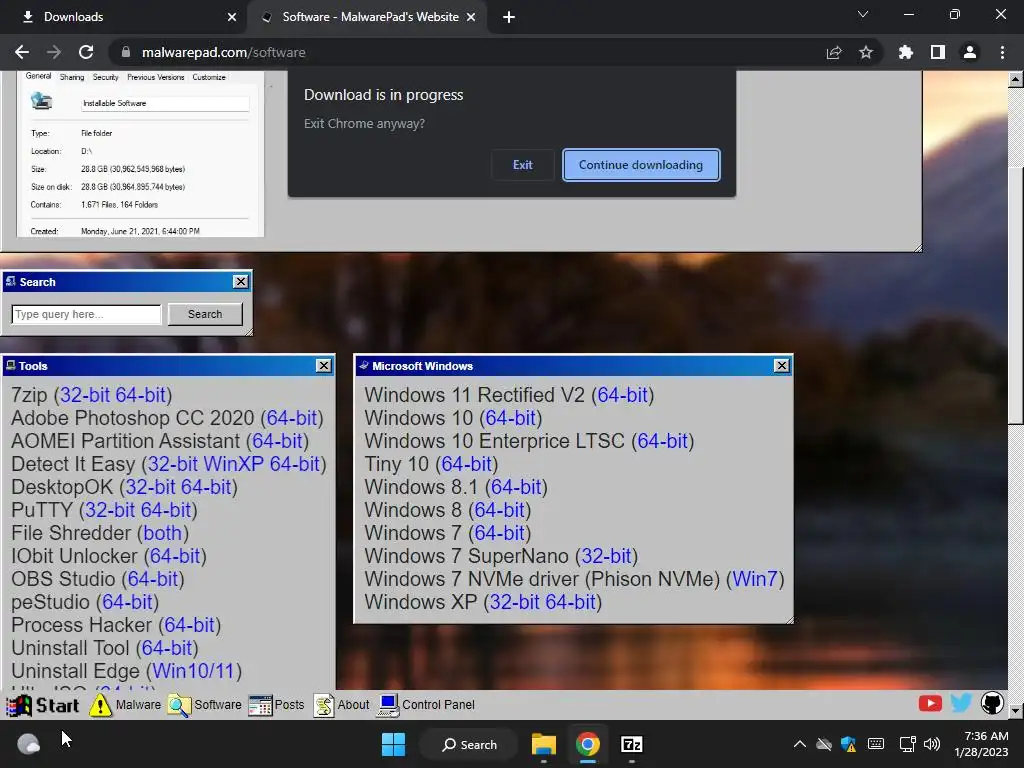
Task: Open Control Panel on site taskbar
Action: pos(426,705)
